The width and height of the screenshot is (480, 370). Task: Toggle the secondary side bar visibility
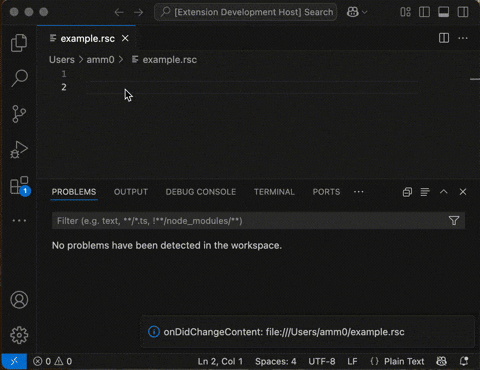click(463, 12)
